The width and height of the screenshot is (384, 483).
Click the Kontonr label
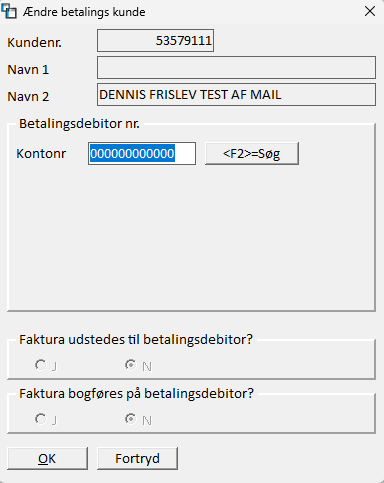pyautogui.click(x=41, y=154)
